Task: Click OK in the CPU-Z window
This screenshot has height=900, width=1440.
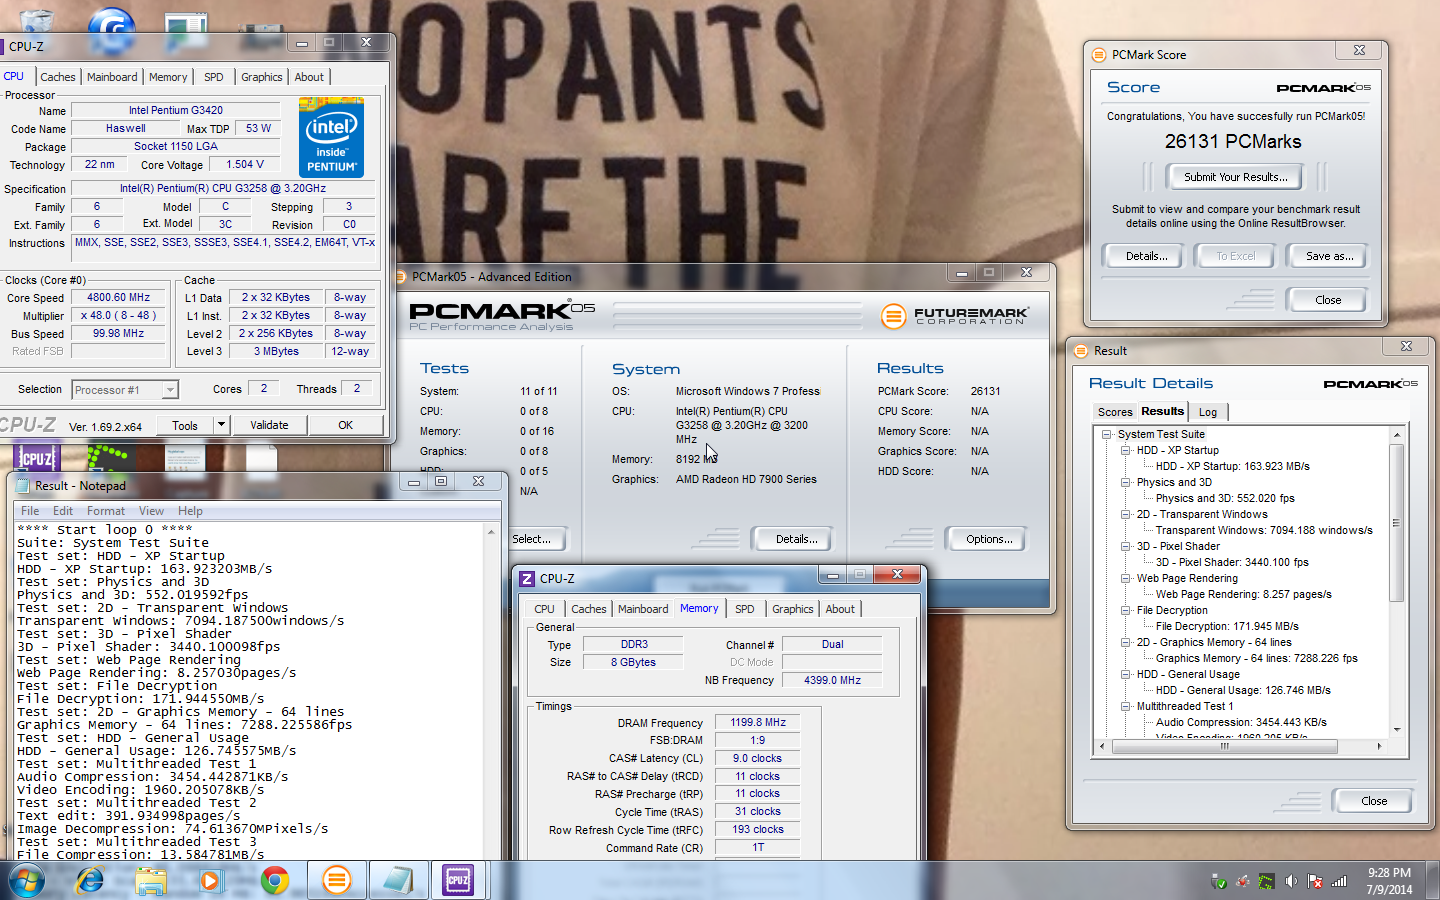Action: [x=345, y=425]
